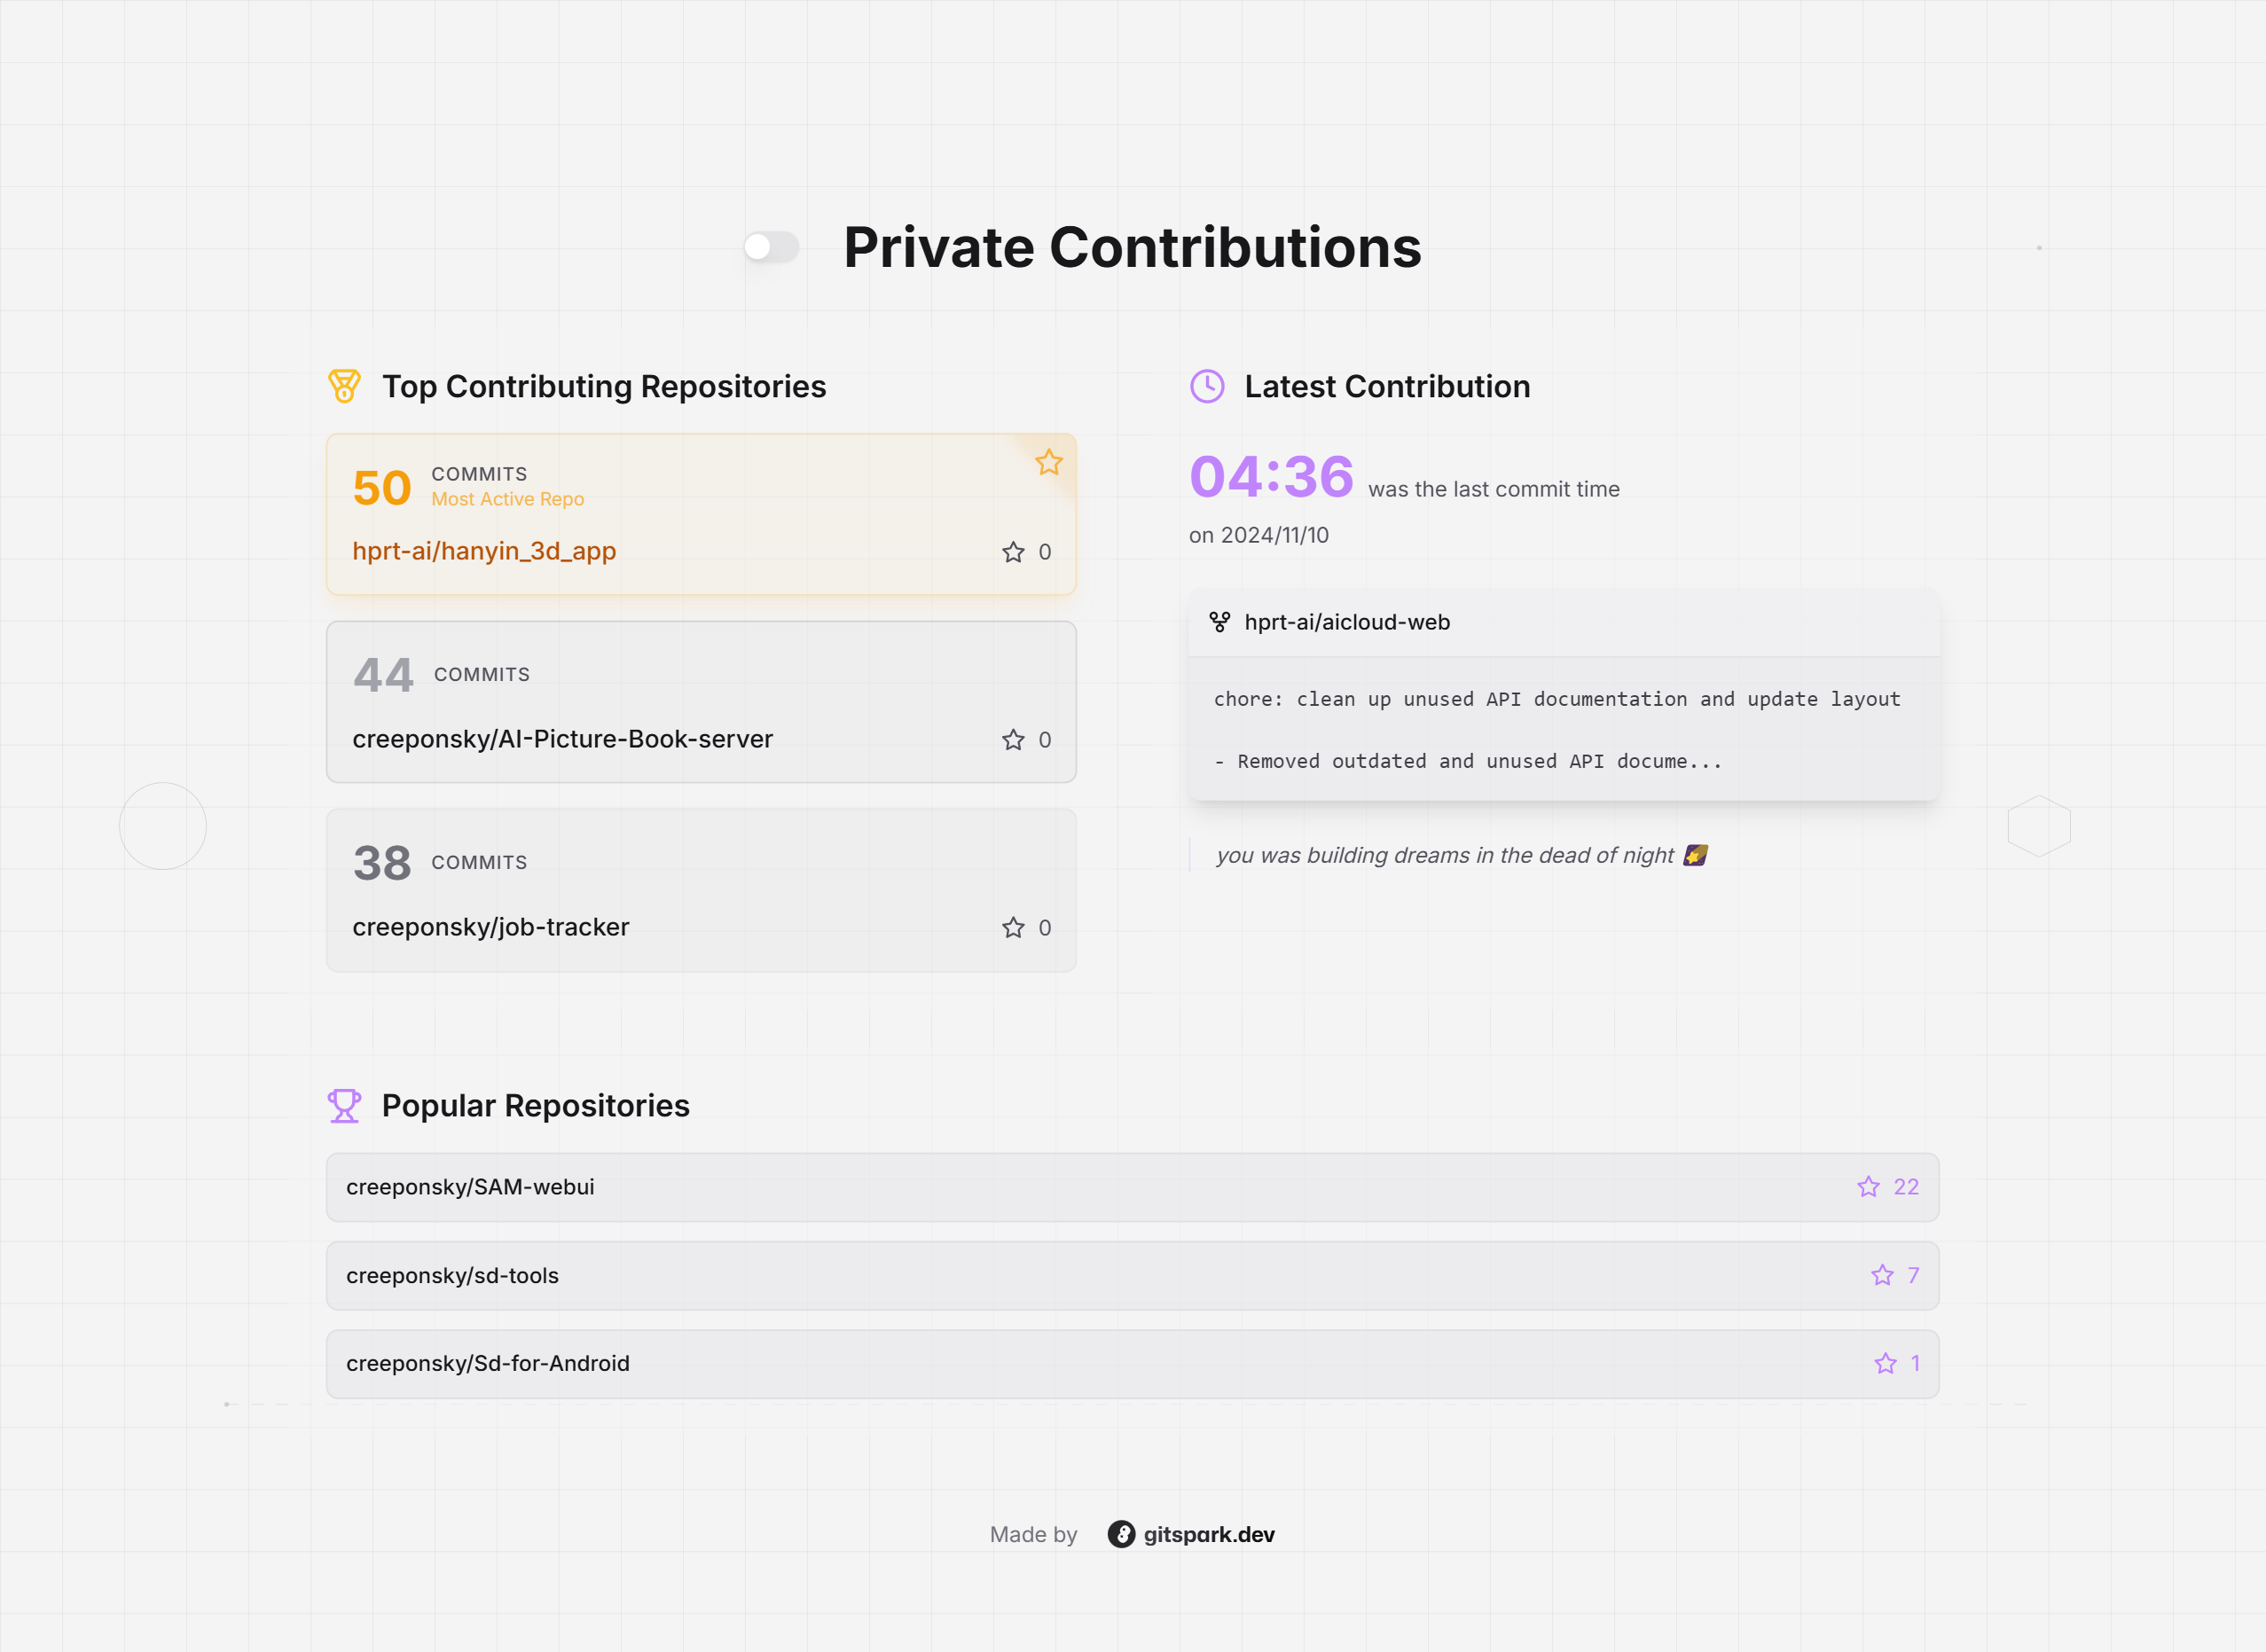Viewport: 2266px width, 1652px height.
Task: Open the hprt-ai/hanyin_3d_app repository link
Action: [484, 551]
